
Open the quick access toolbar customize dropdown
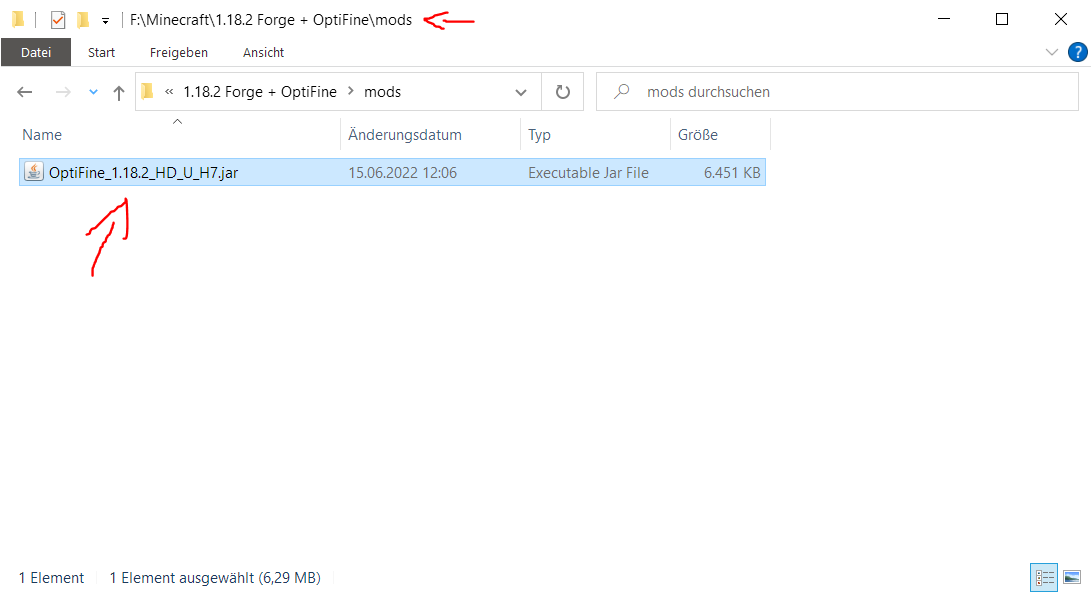coord(105,21)
